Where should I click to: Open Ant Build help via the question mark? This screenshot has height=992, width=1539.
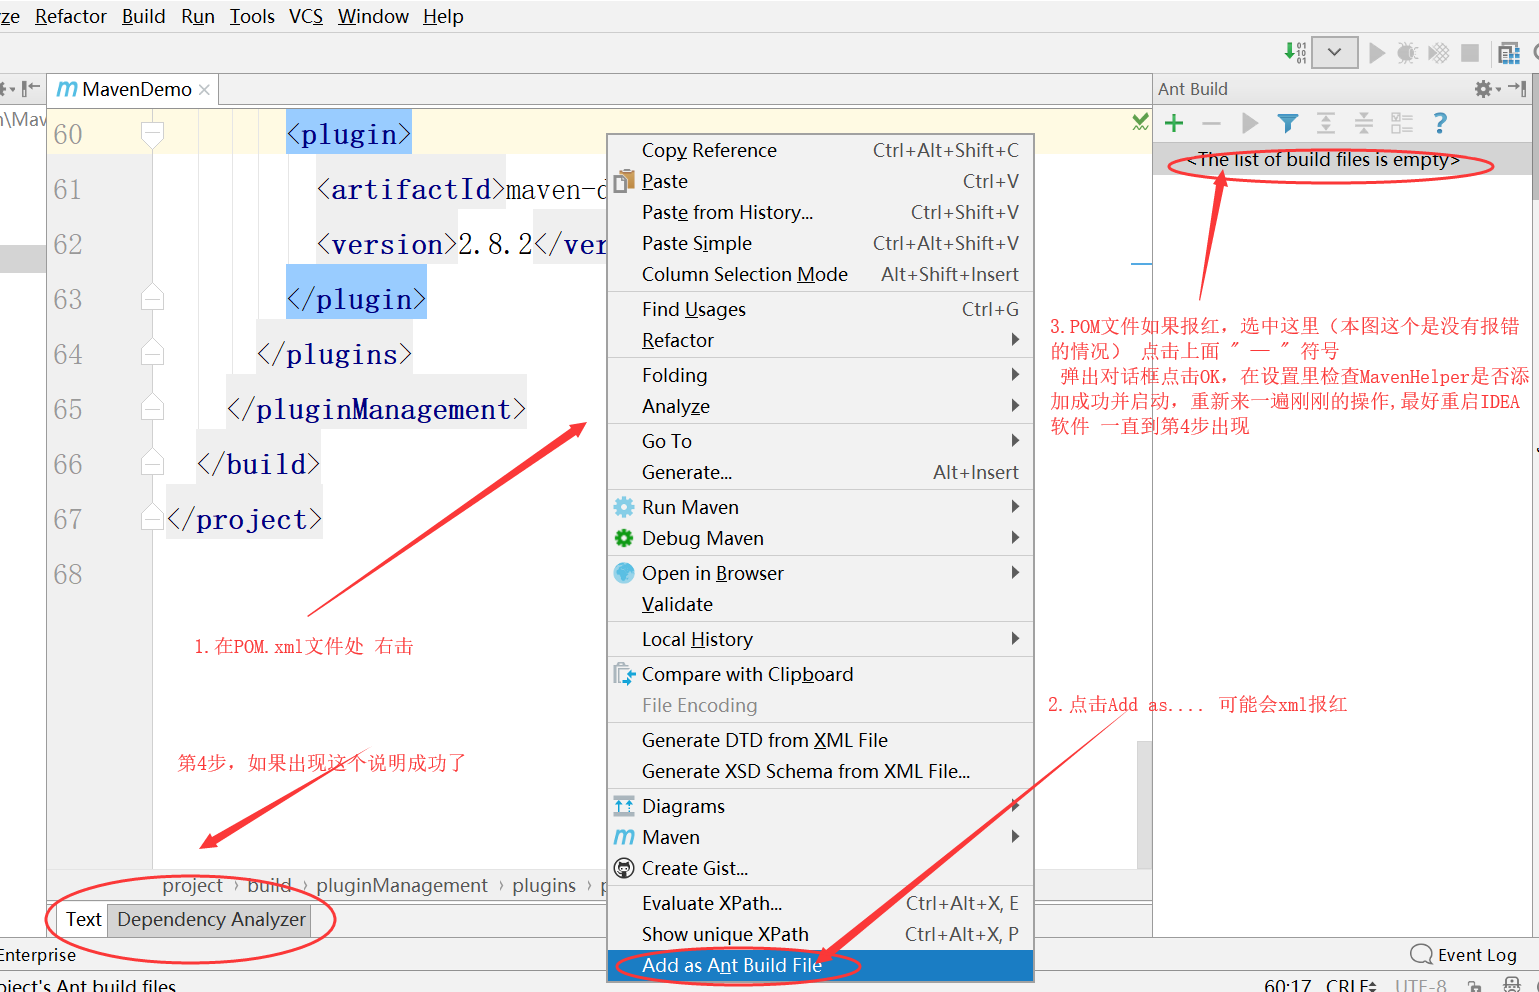(x=1438, y=123)
